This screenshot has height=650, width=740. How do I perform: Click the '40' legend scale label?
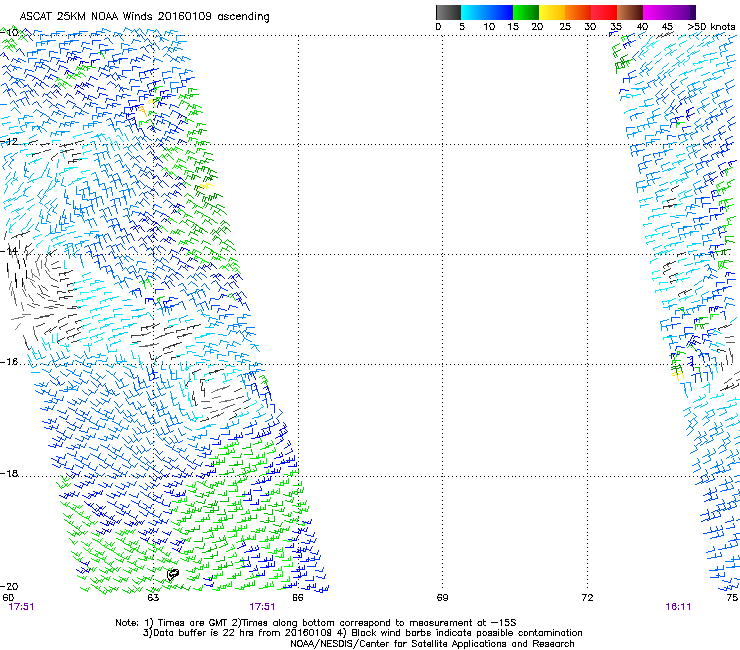[642, 27]
